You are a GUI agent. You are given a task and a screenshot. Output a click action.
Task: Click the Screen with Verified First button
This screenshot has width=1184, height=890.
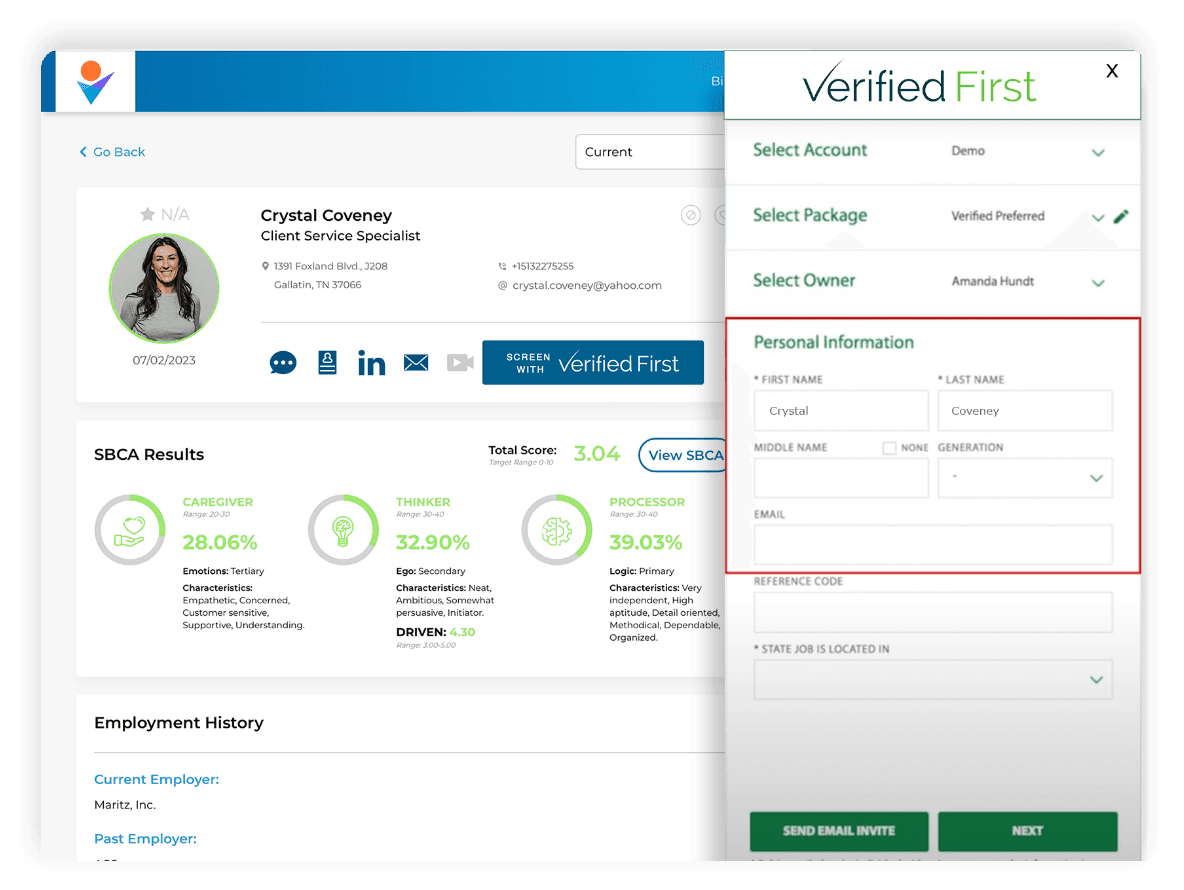(x=593, y=363)
